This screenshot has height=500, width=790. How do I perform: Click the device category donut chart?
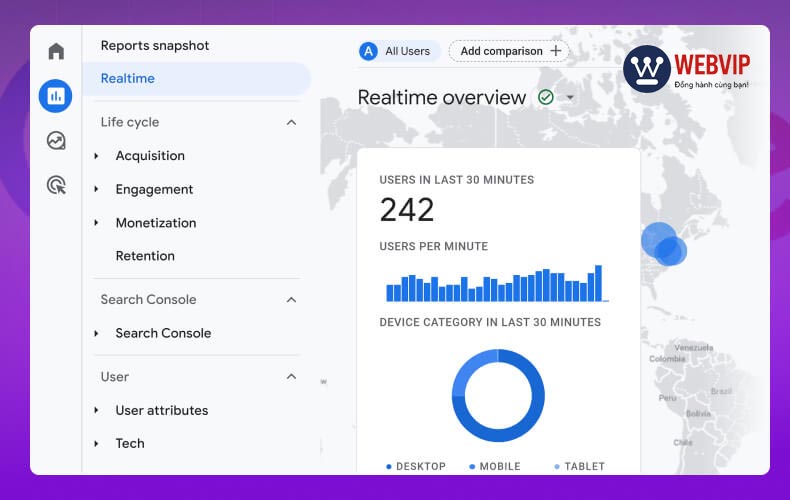coord(498,395)
